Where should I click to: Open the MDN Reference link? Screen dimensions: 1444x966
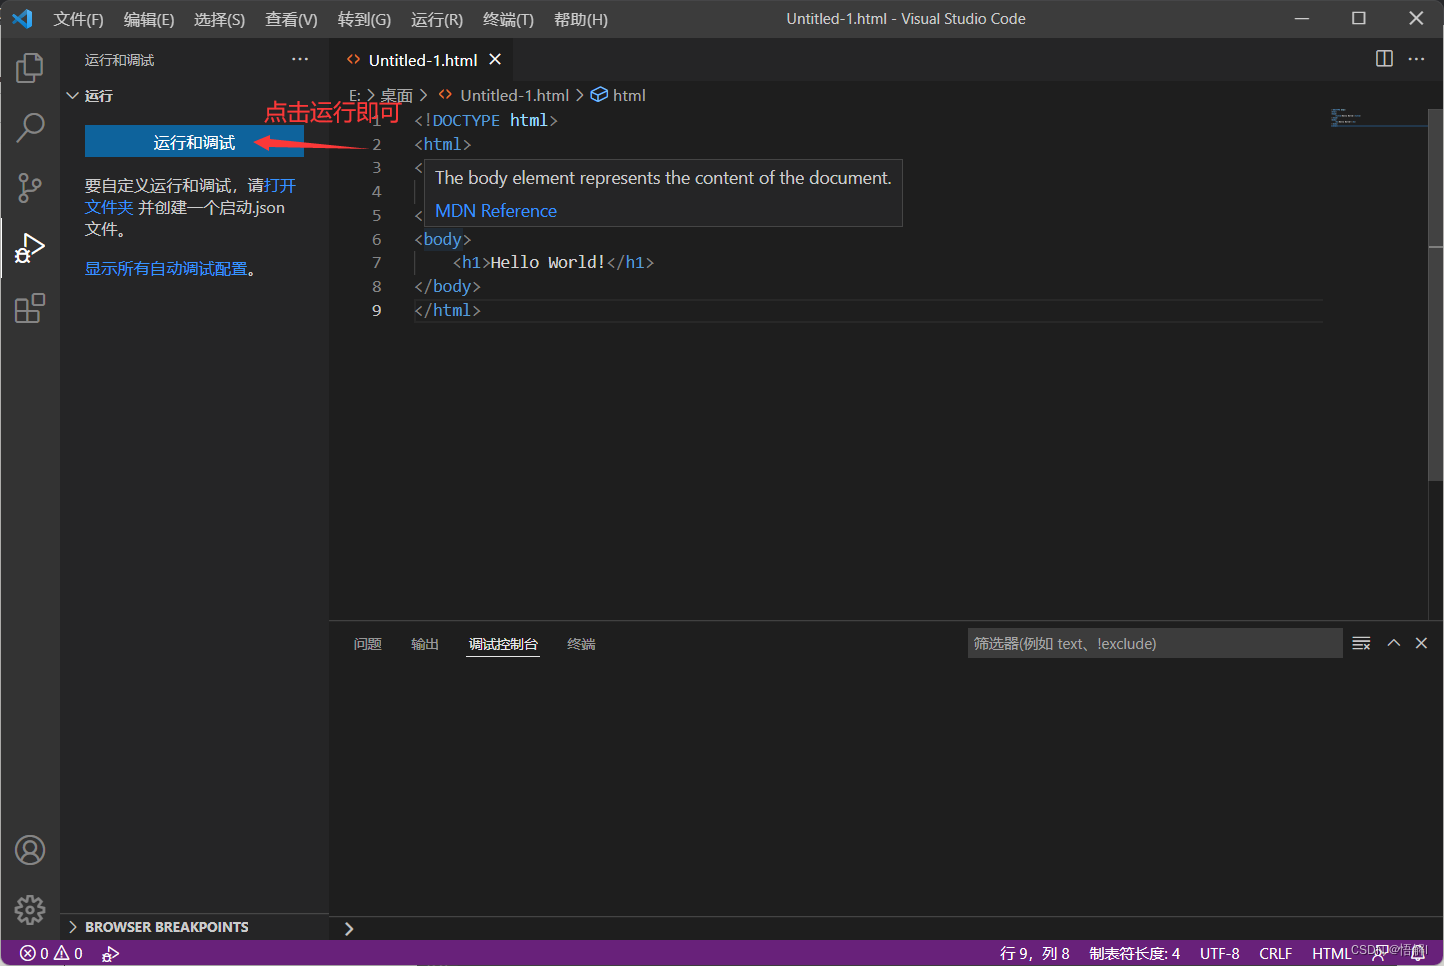point(496,211)
